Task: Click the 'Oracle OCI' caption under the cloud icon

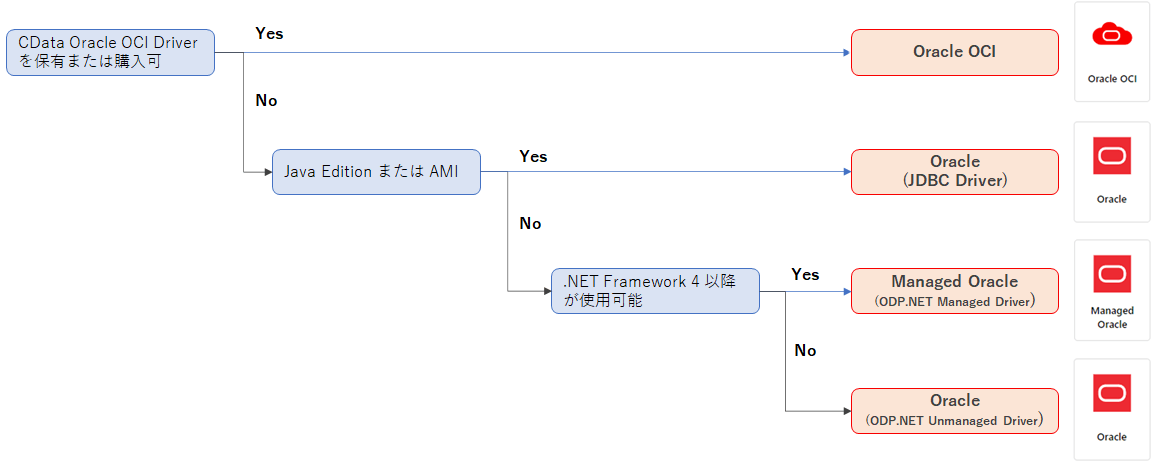Action: tap(1112, 78)
